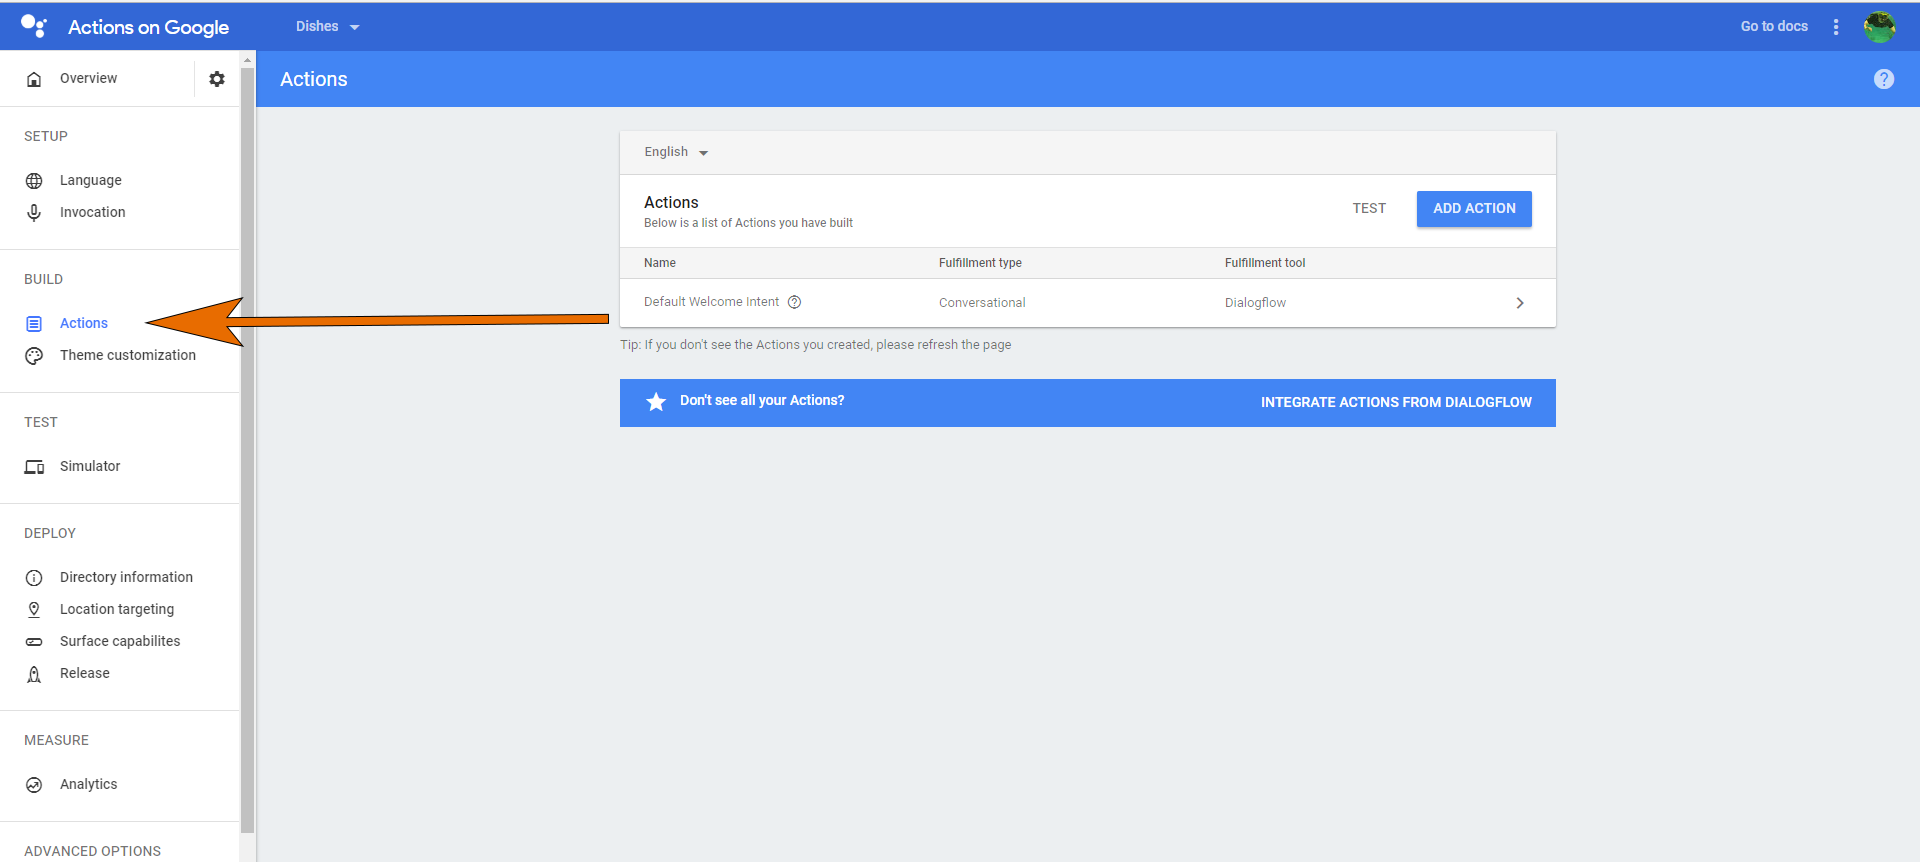Click the Fulfillment tool column header
Viewport: 1920px width, 862px height.
[x=1265, y=263]
